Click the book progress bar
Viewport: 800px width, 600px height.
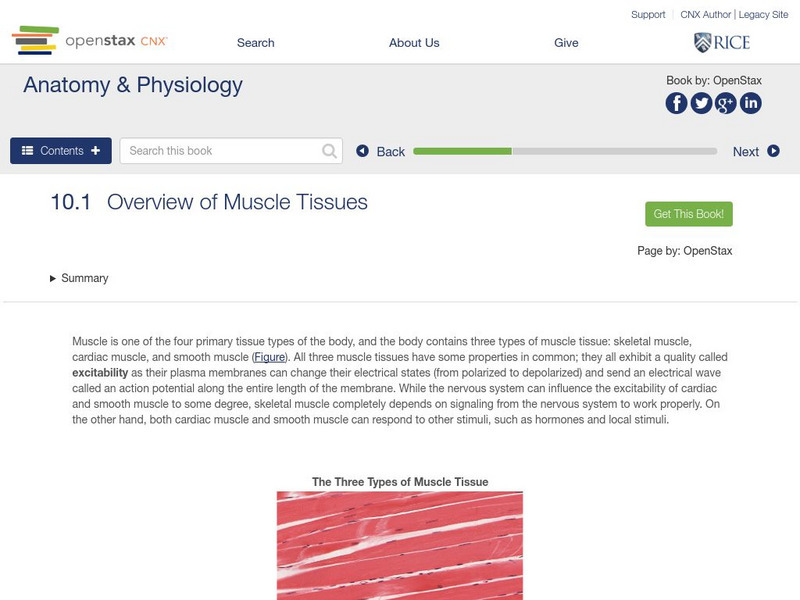coord(564,151)
